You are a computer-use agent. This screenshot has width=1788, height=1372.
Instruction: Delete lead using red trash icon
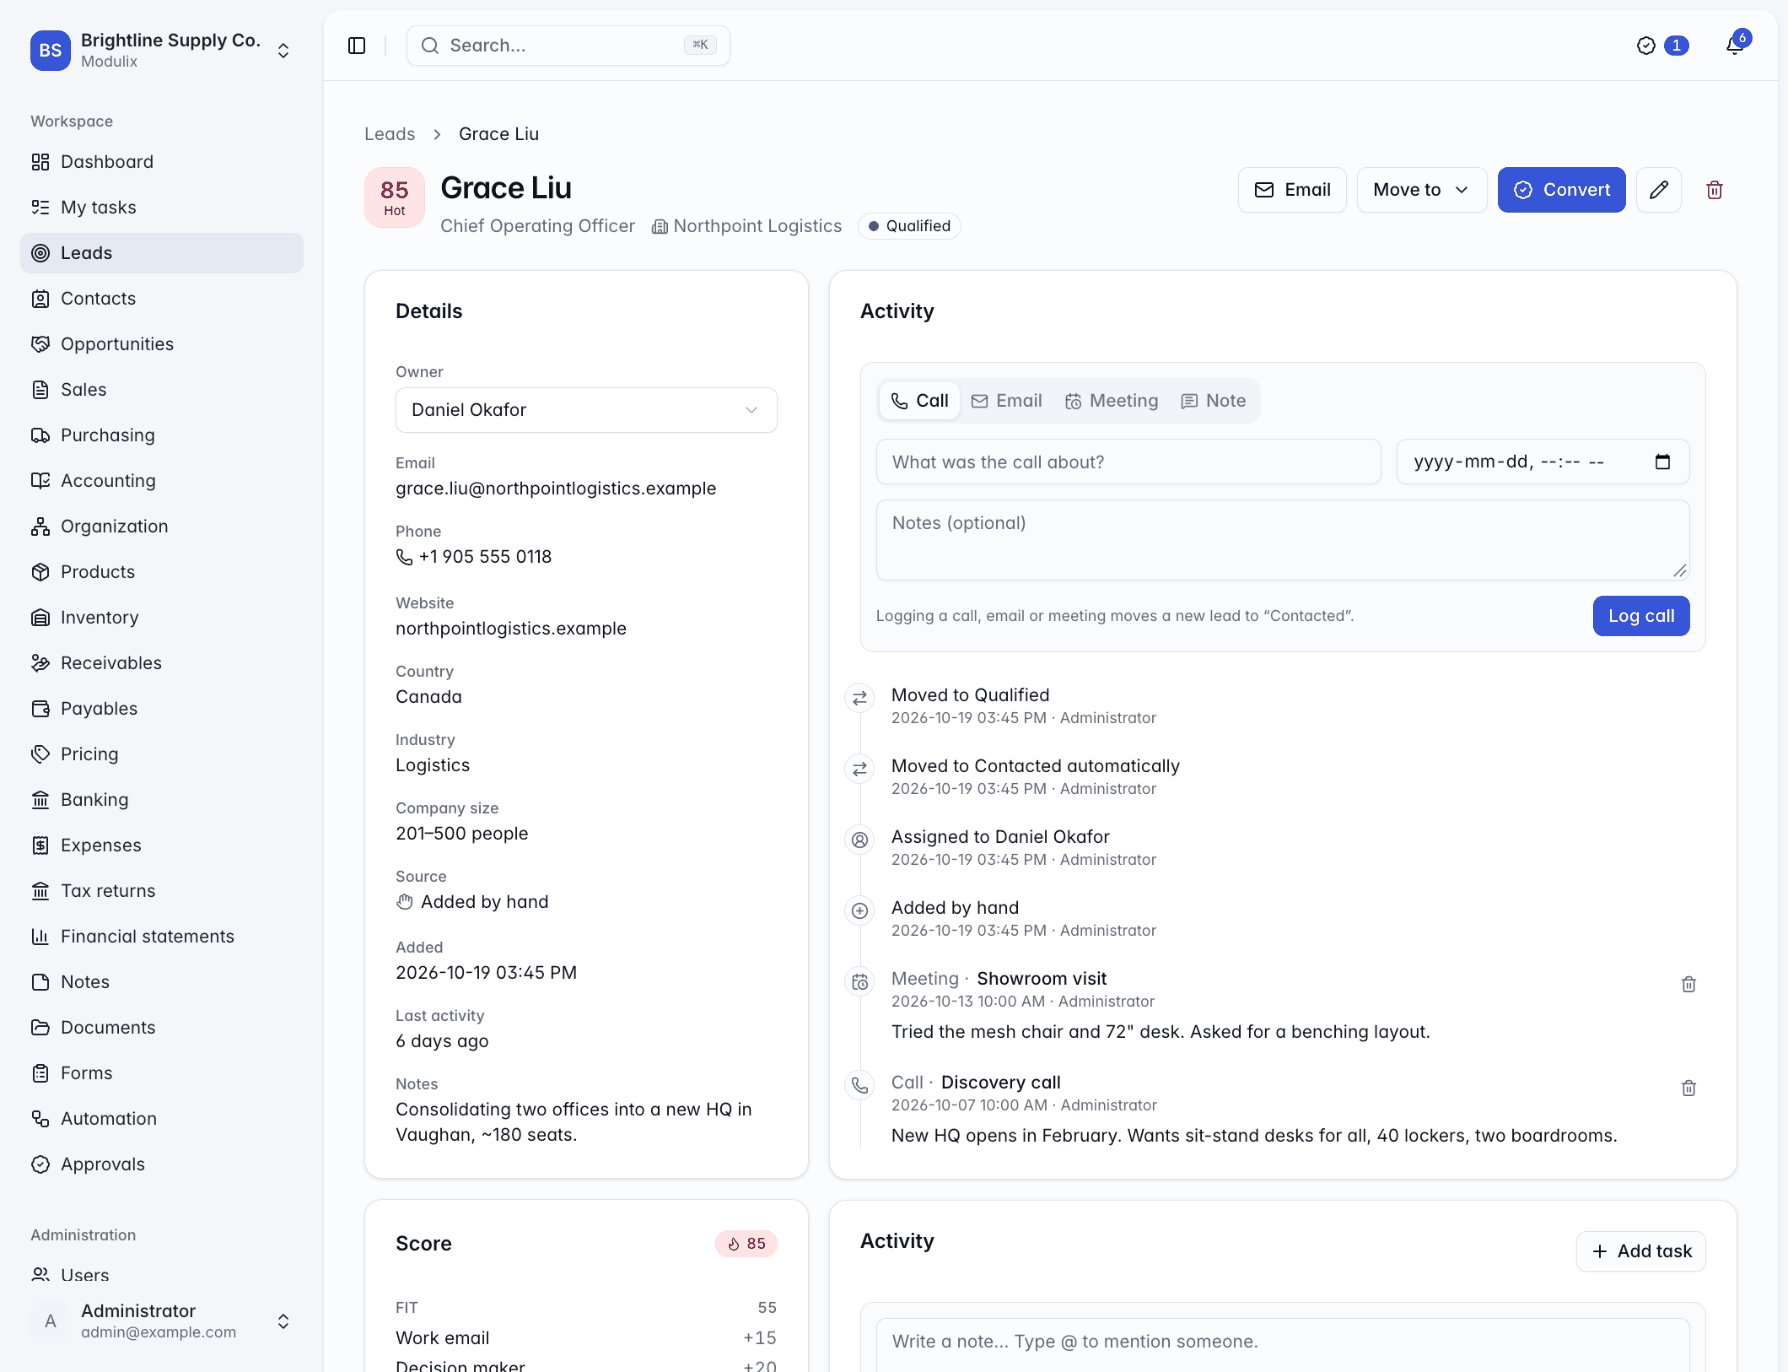pyautogui.click(x=1714, y=190)
